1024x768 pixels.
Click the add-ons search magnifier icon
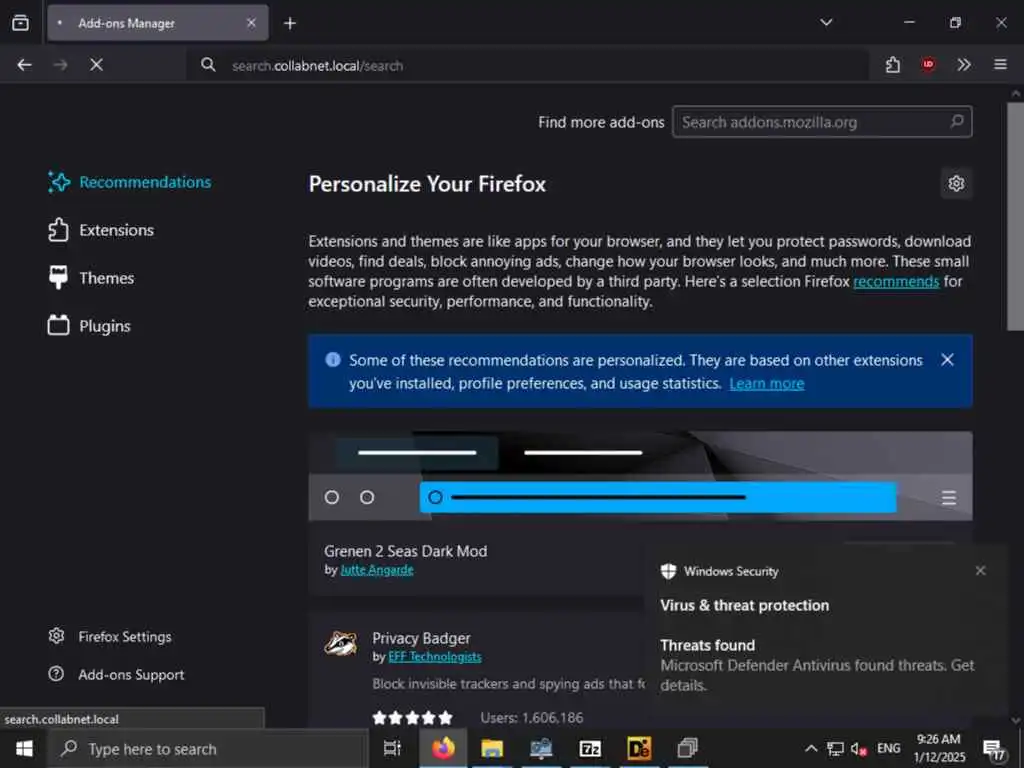[957, 121]
